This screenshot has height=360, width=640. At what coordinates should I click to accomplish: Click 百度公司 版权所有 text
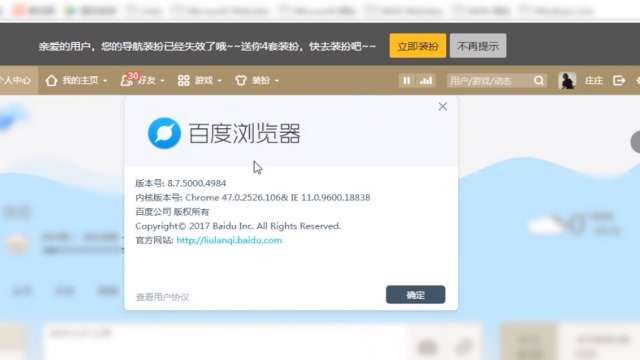coord(172,211)
